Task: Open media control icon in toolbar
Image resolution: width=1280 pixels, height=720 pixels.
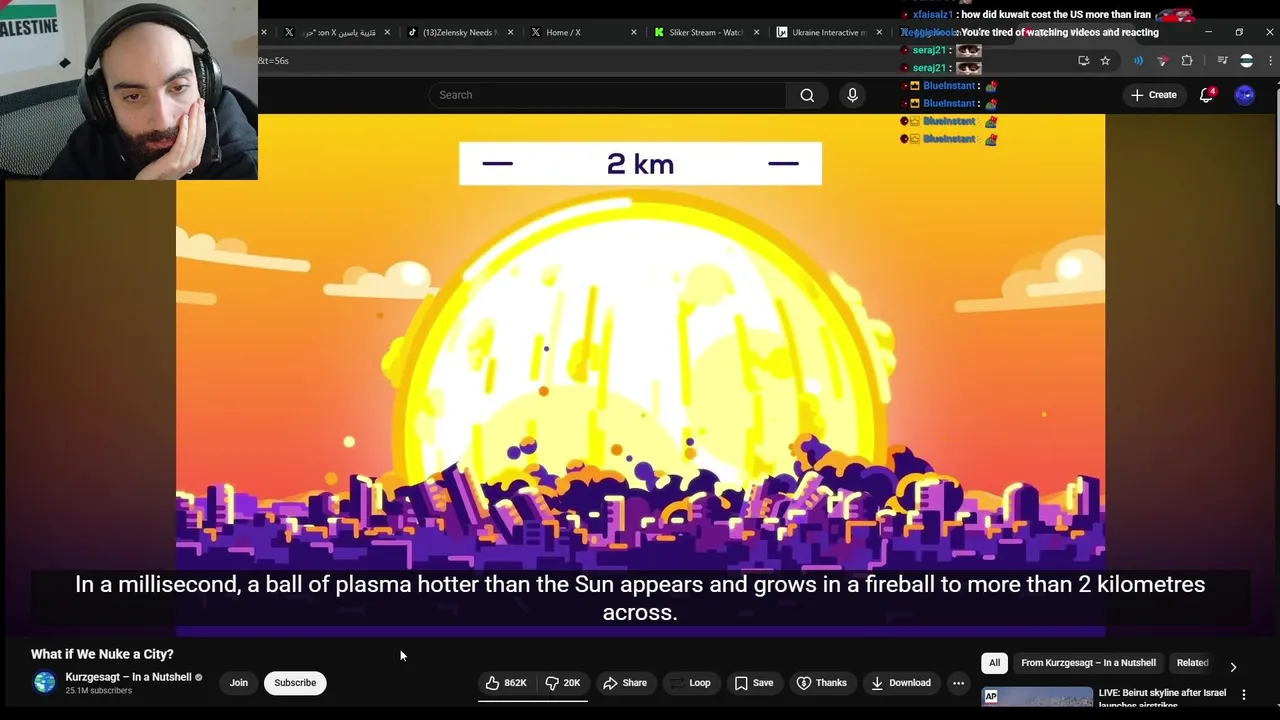Action: tap(1222, 61)
